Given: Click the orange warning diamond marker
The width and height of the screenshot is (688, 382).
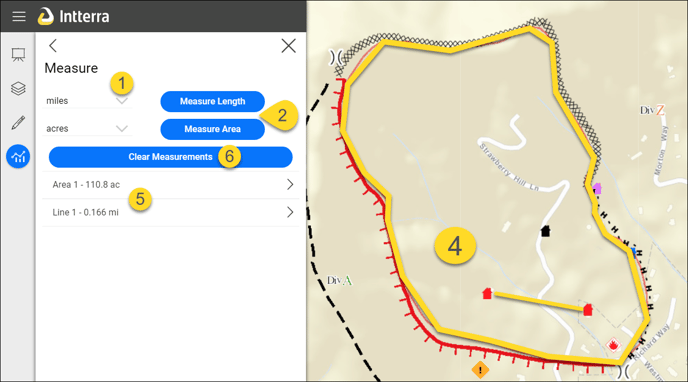Looking at the screenshot, I should click(x=480, y=370).
